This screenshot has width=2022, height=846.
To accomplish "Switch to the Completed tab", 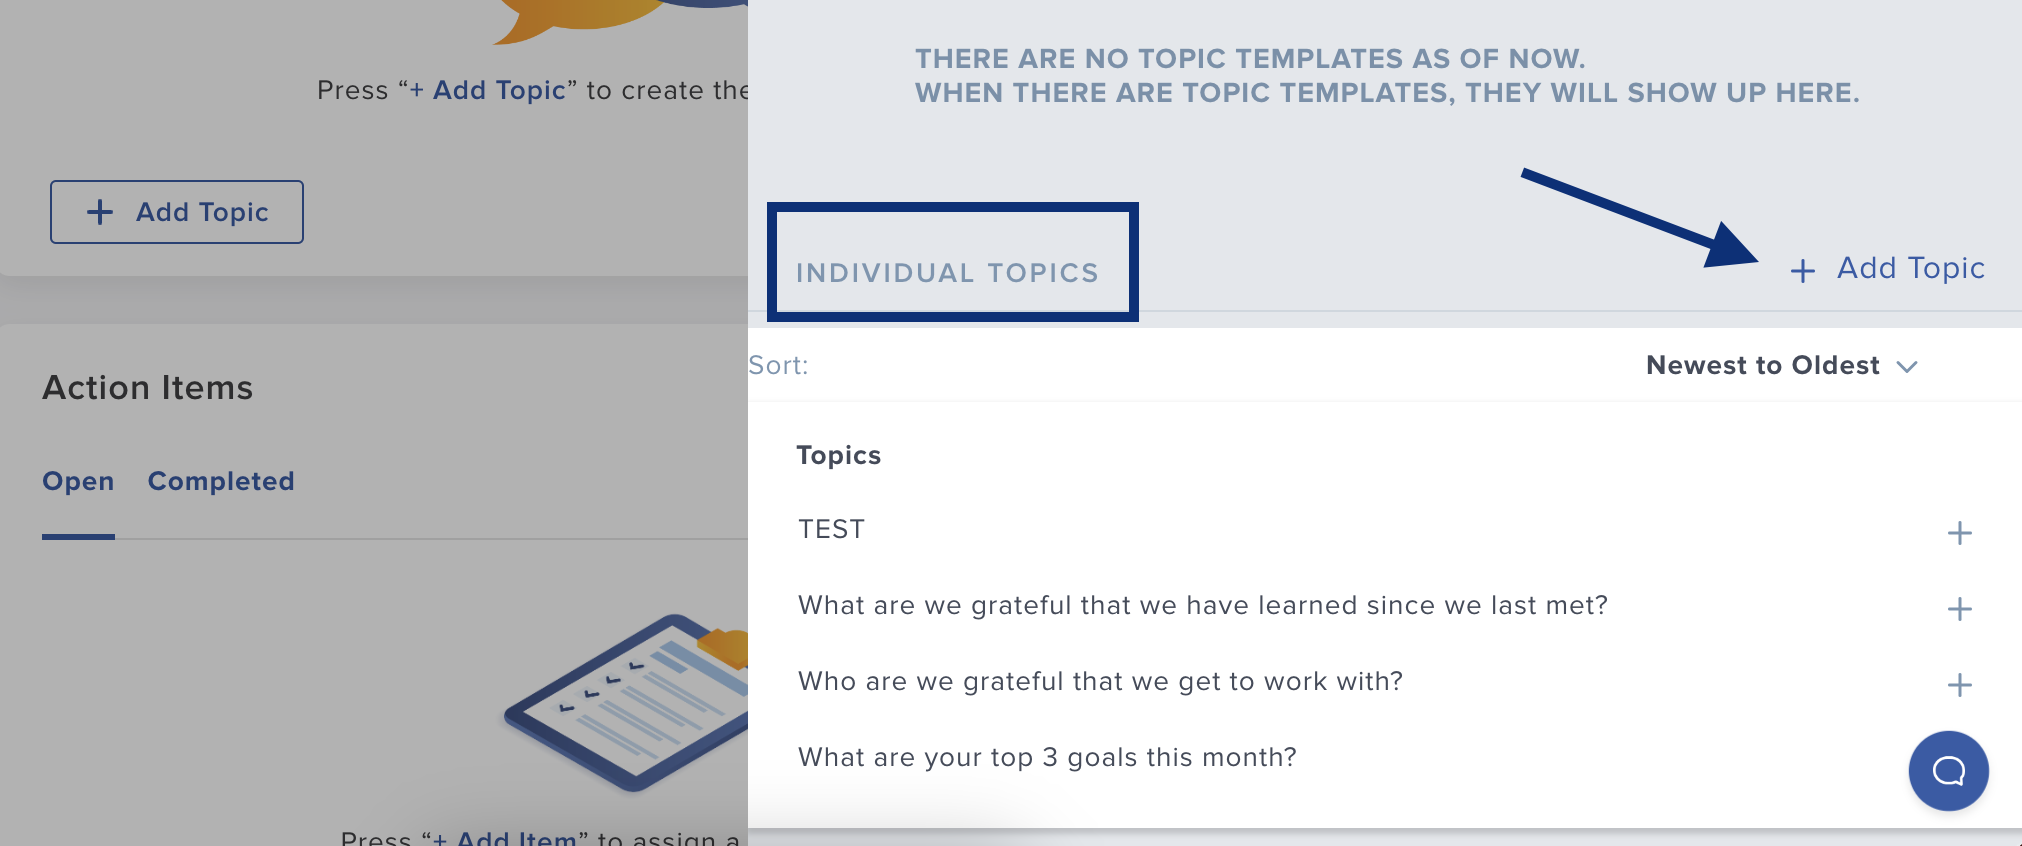I will tap(221, 481).
